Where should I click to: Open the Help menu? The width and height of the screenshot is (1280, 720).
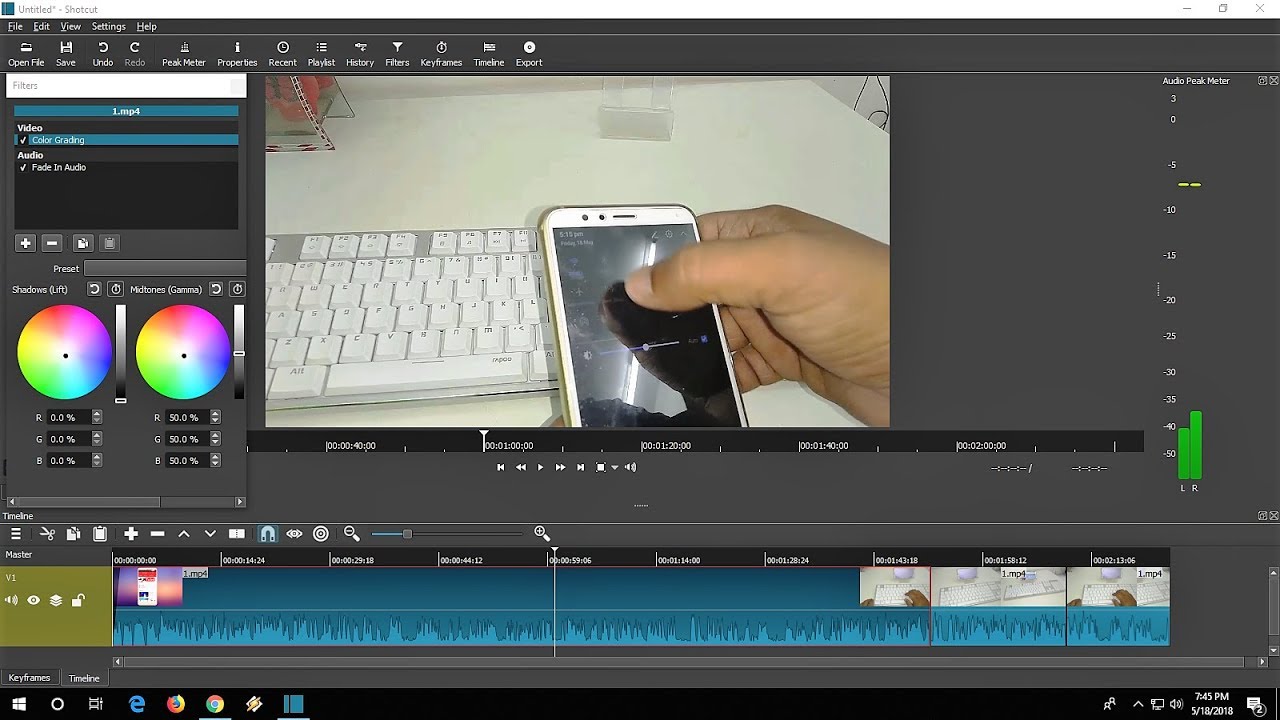(x=146, y=27)
